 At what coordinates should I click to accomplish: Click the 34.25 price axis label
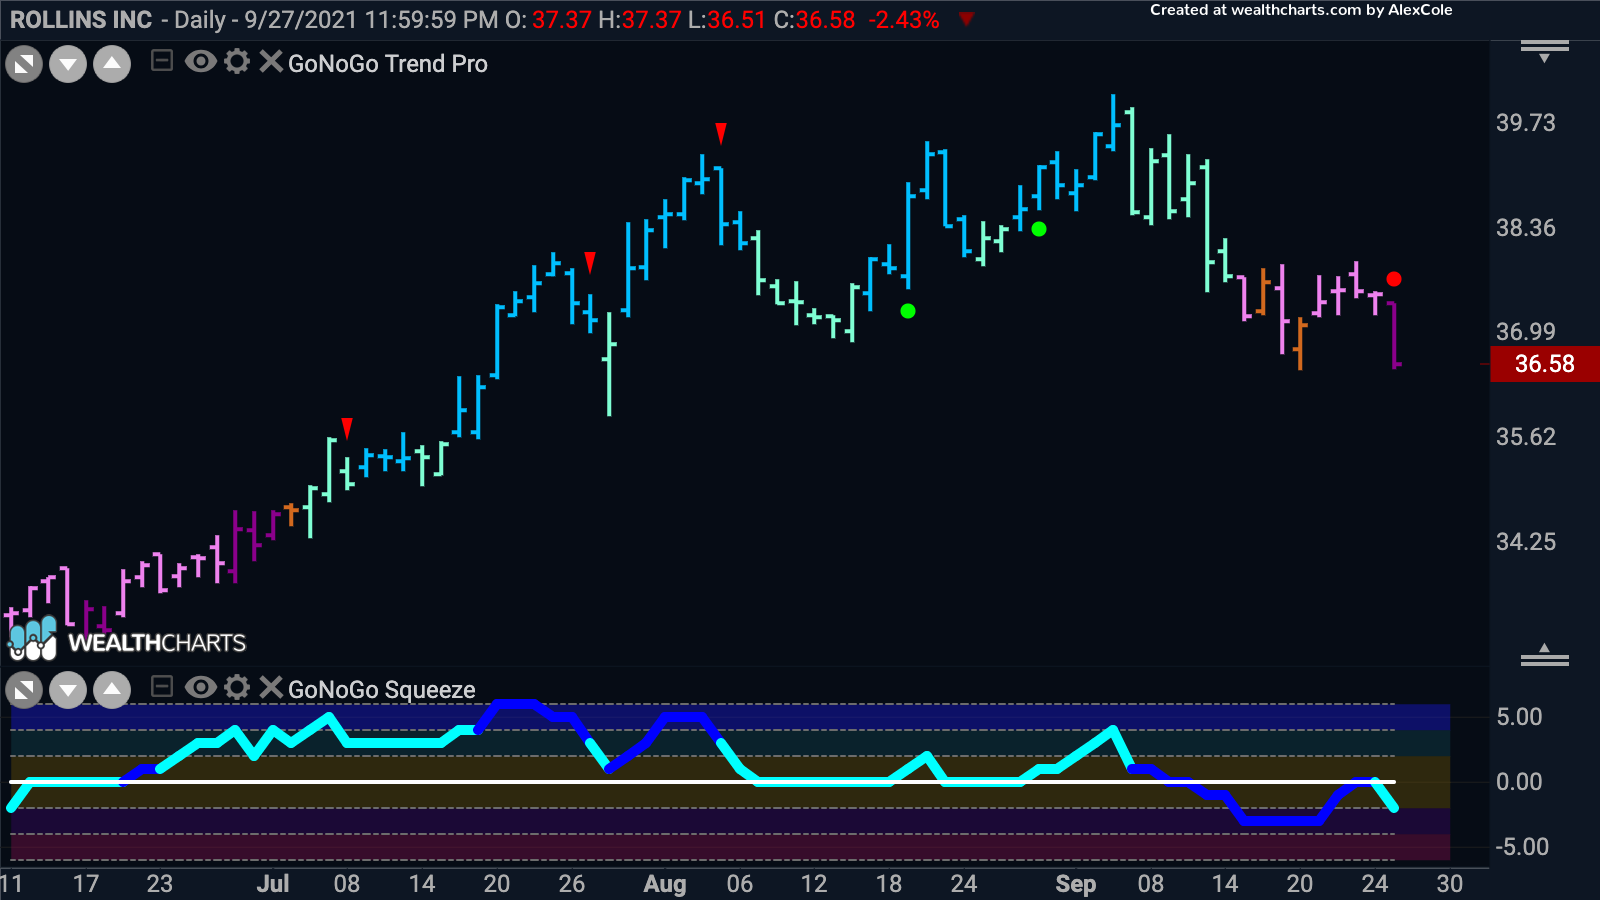coord(1526,542)
